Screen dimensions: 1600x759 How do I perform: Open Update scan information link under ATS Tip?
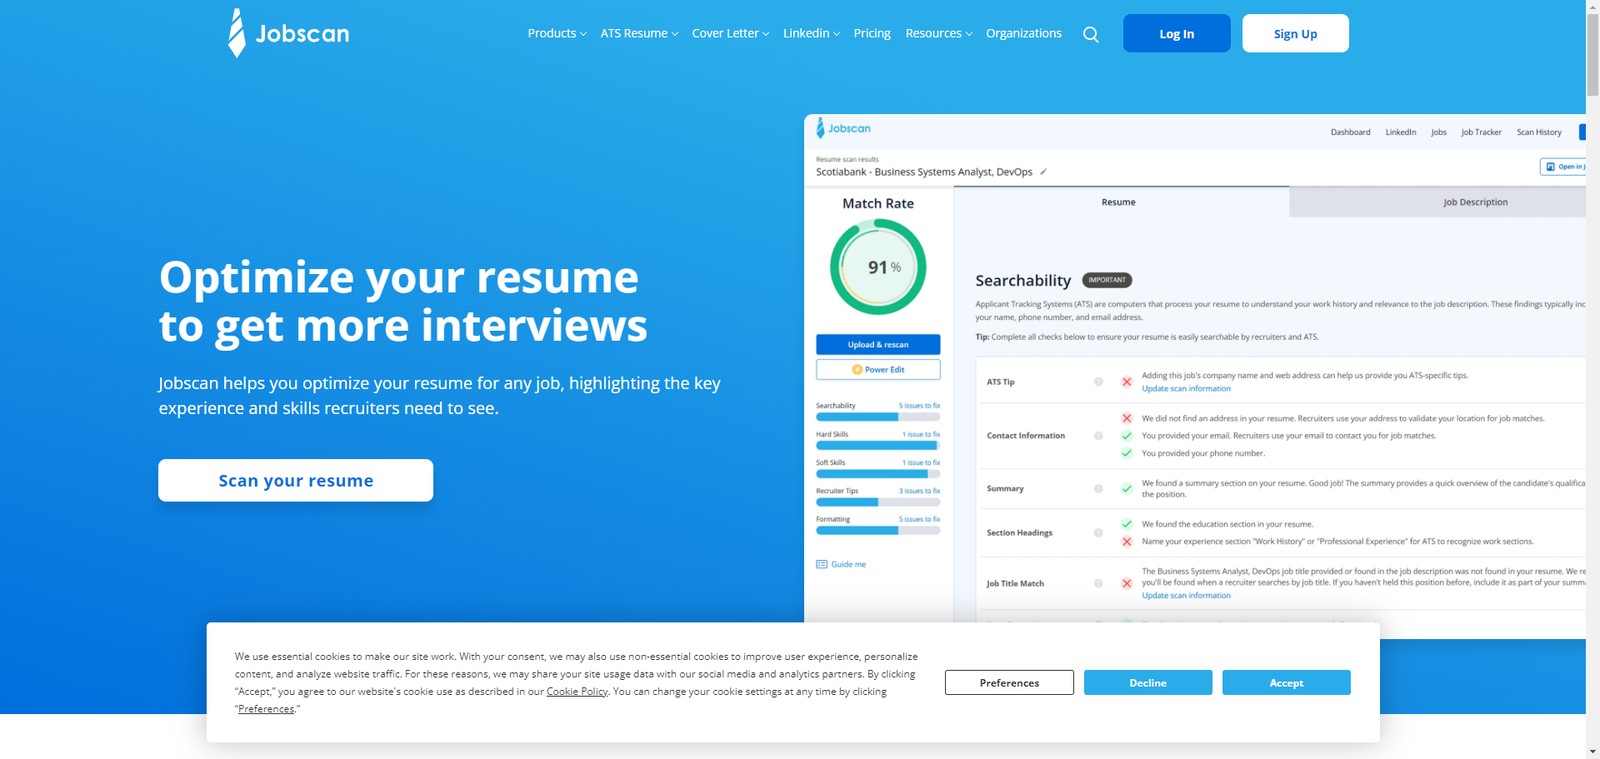pyautogui.click(x=1186, y=389)
